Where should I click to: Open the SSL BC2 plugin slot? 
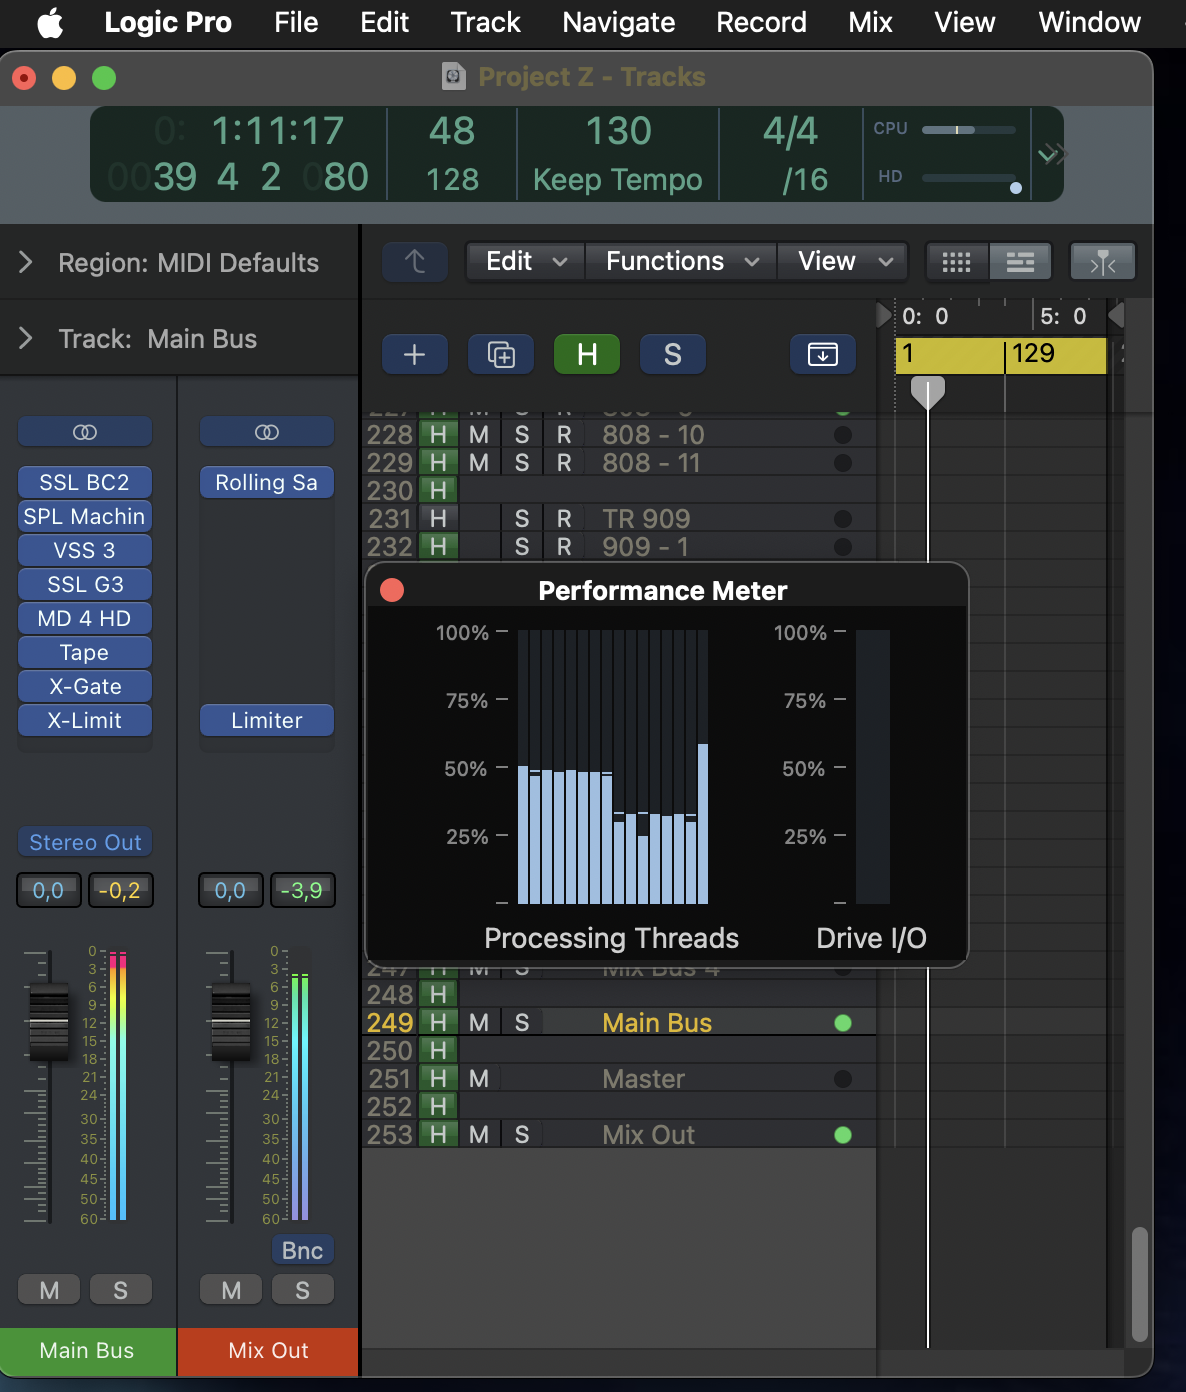(85, 482)
